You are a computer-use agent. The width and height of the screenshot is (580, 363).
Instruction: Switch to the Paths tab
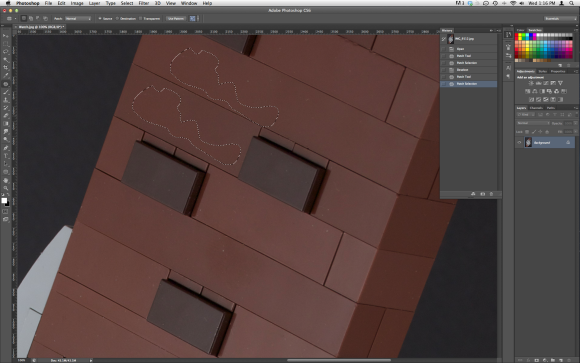point(551,108)
